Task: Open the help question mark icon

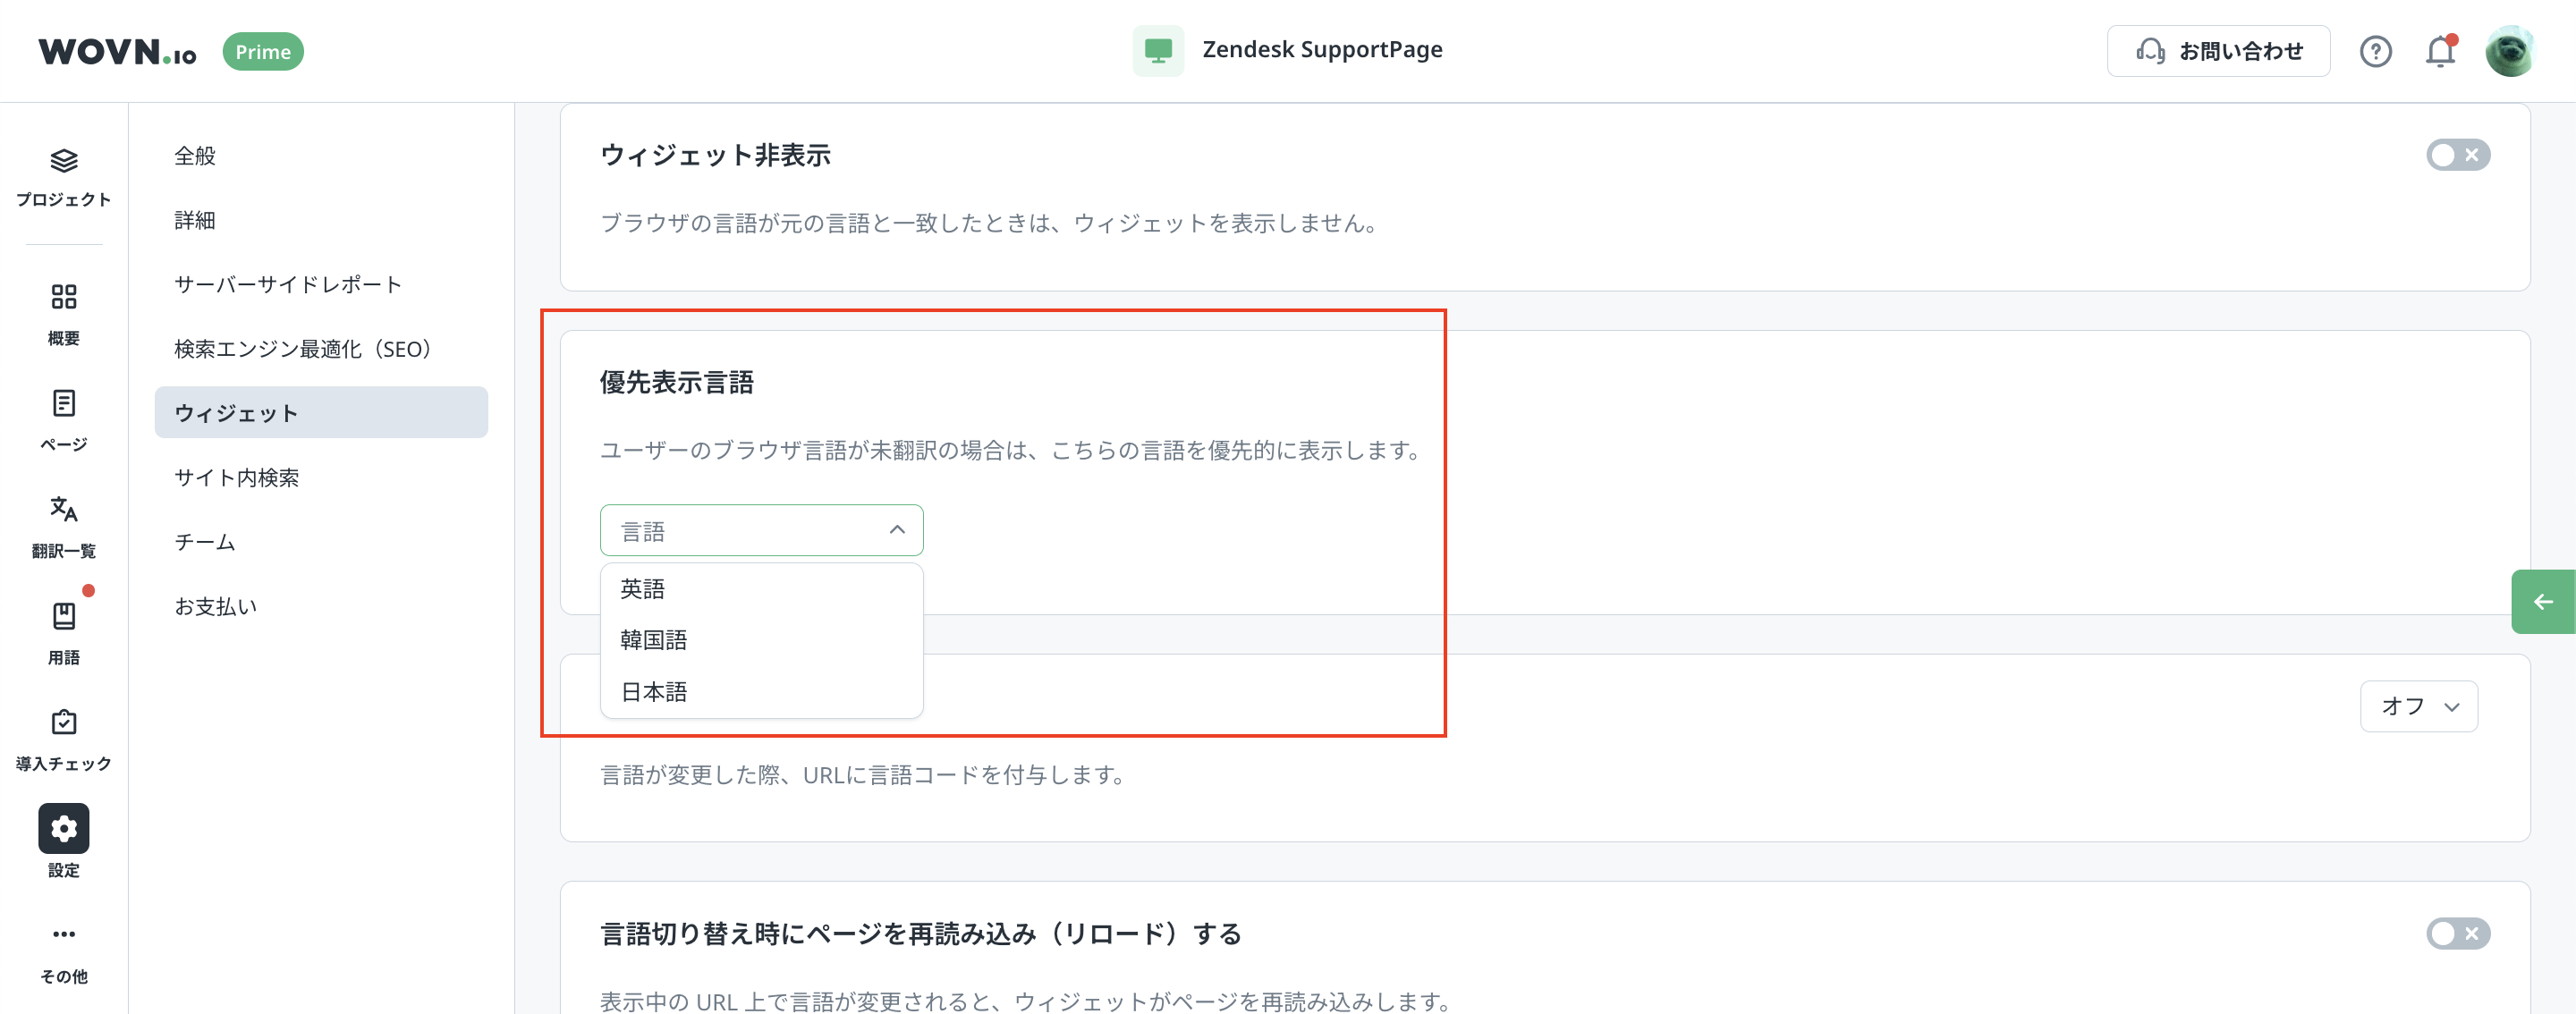Action: tap(2375, 51)
